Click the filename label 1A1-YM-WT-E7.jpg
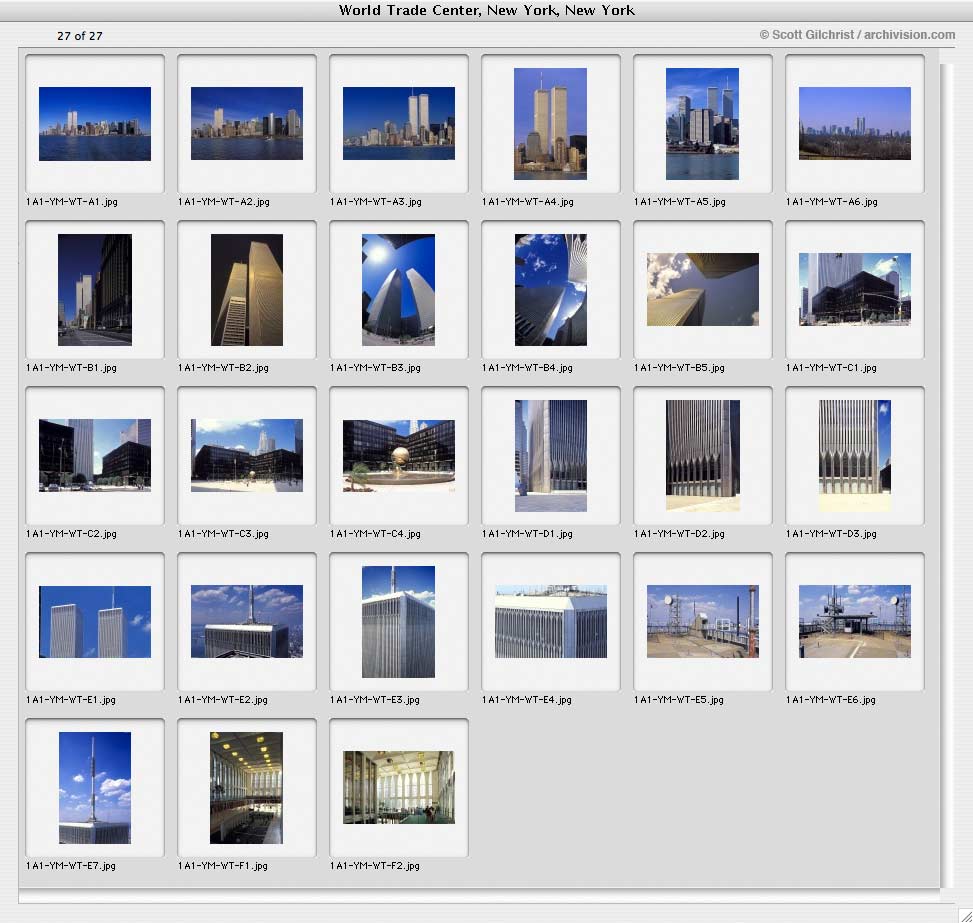The width and height of the screenshot is (973, 923). 71,865
